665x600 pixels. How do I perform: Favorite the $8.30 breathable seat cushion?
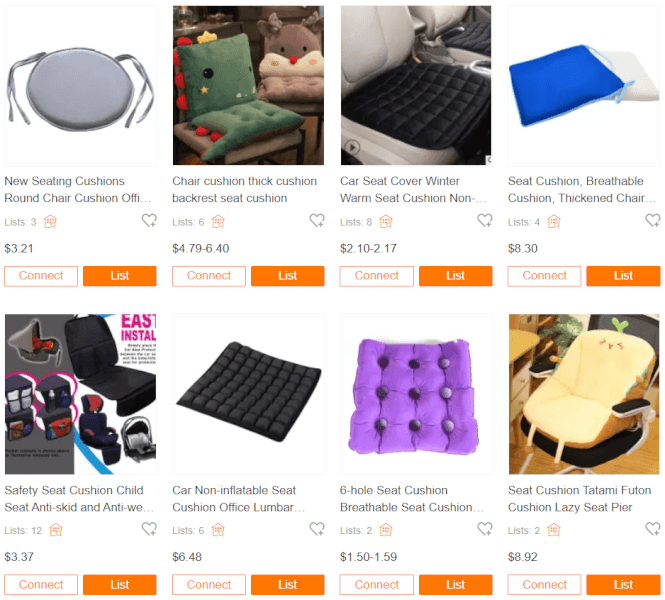click(x=653, y=220)
